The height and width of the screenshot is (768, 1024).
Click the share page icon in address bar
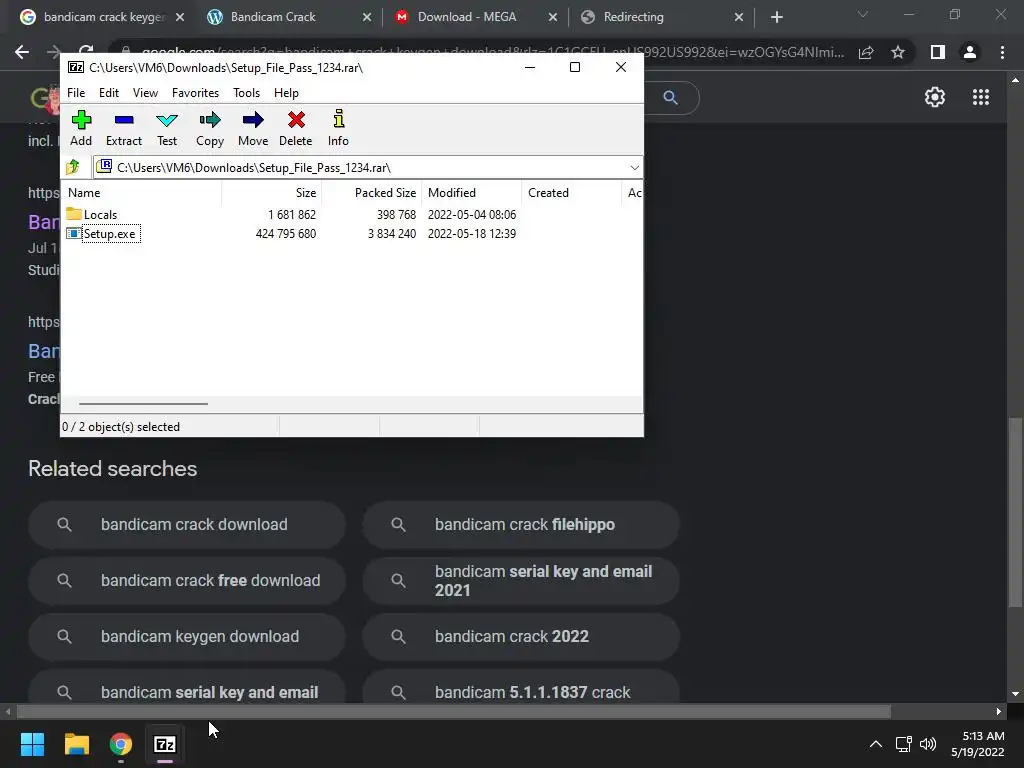866,52
